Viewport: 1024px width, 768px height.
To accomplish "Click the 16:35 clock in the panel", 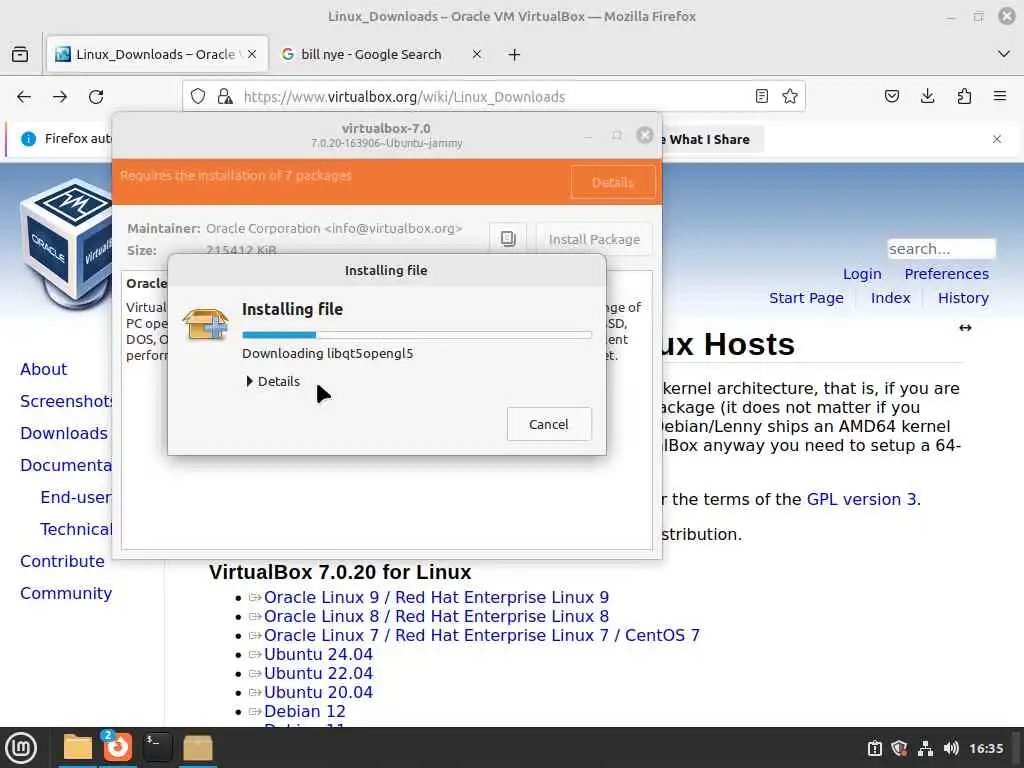I will (986, 748).
